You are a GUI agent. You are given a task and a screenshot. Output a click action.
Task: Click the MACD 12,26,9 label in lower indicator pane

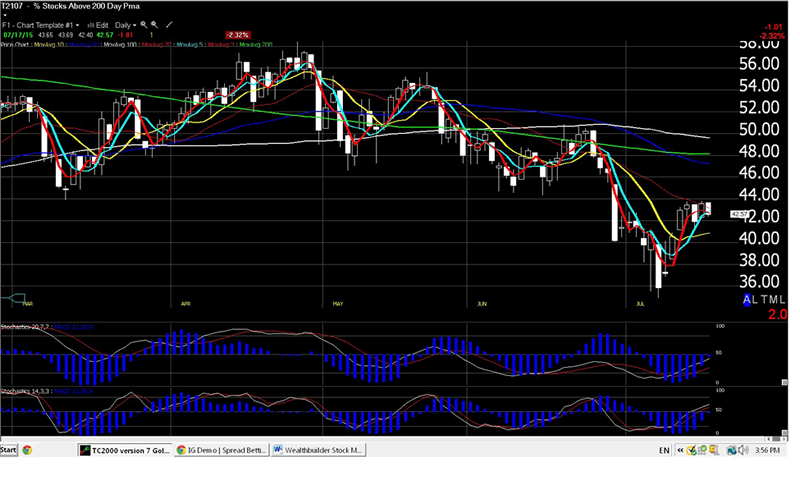point(73,391)
